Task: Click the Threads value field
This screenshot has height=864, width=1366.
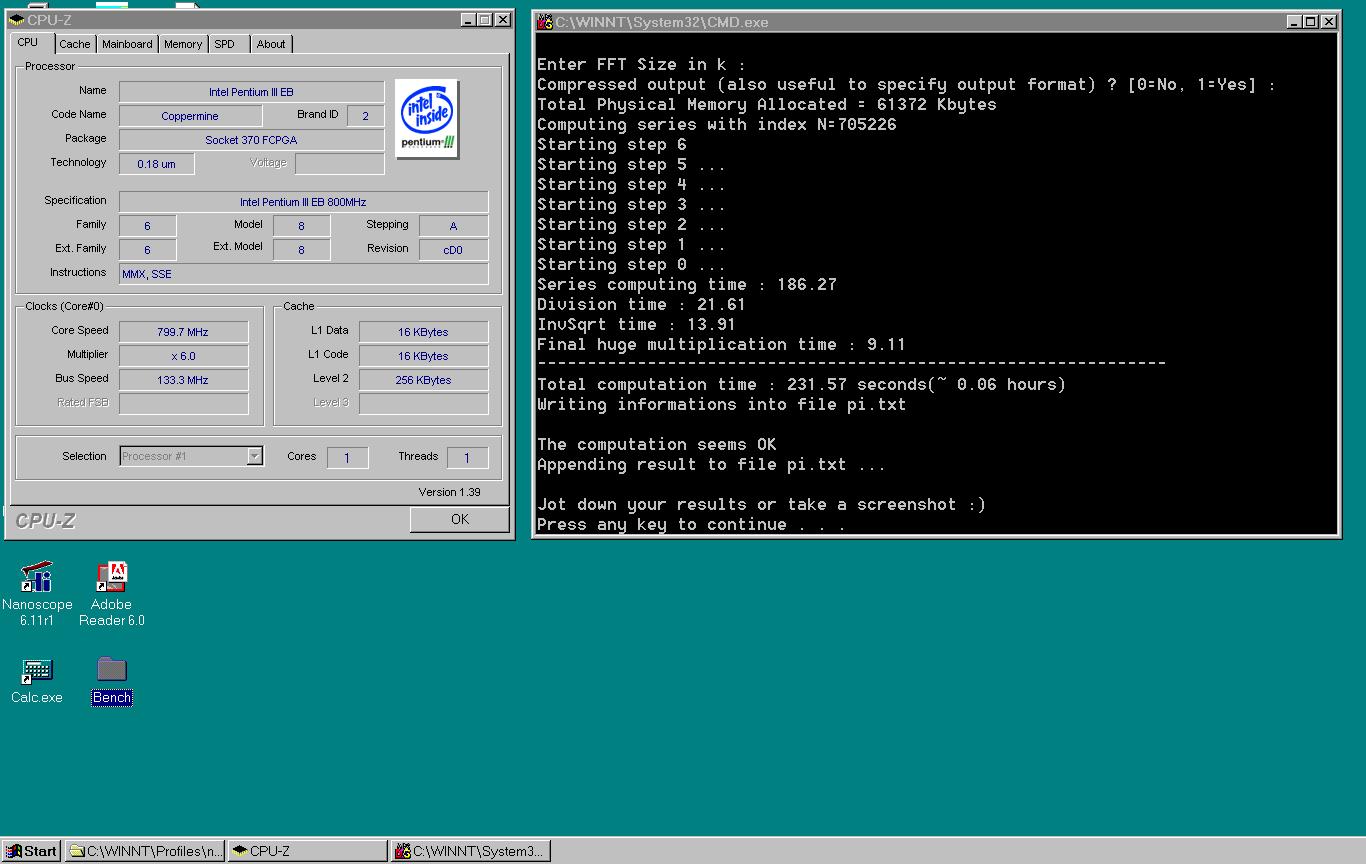Action: [x=467, y=458]
